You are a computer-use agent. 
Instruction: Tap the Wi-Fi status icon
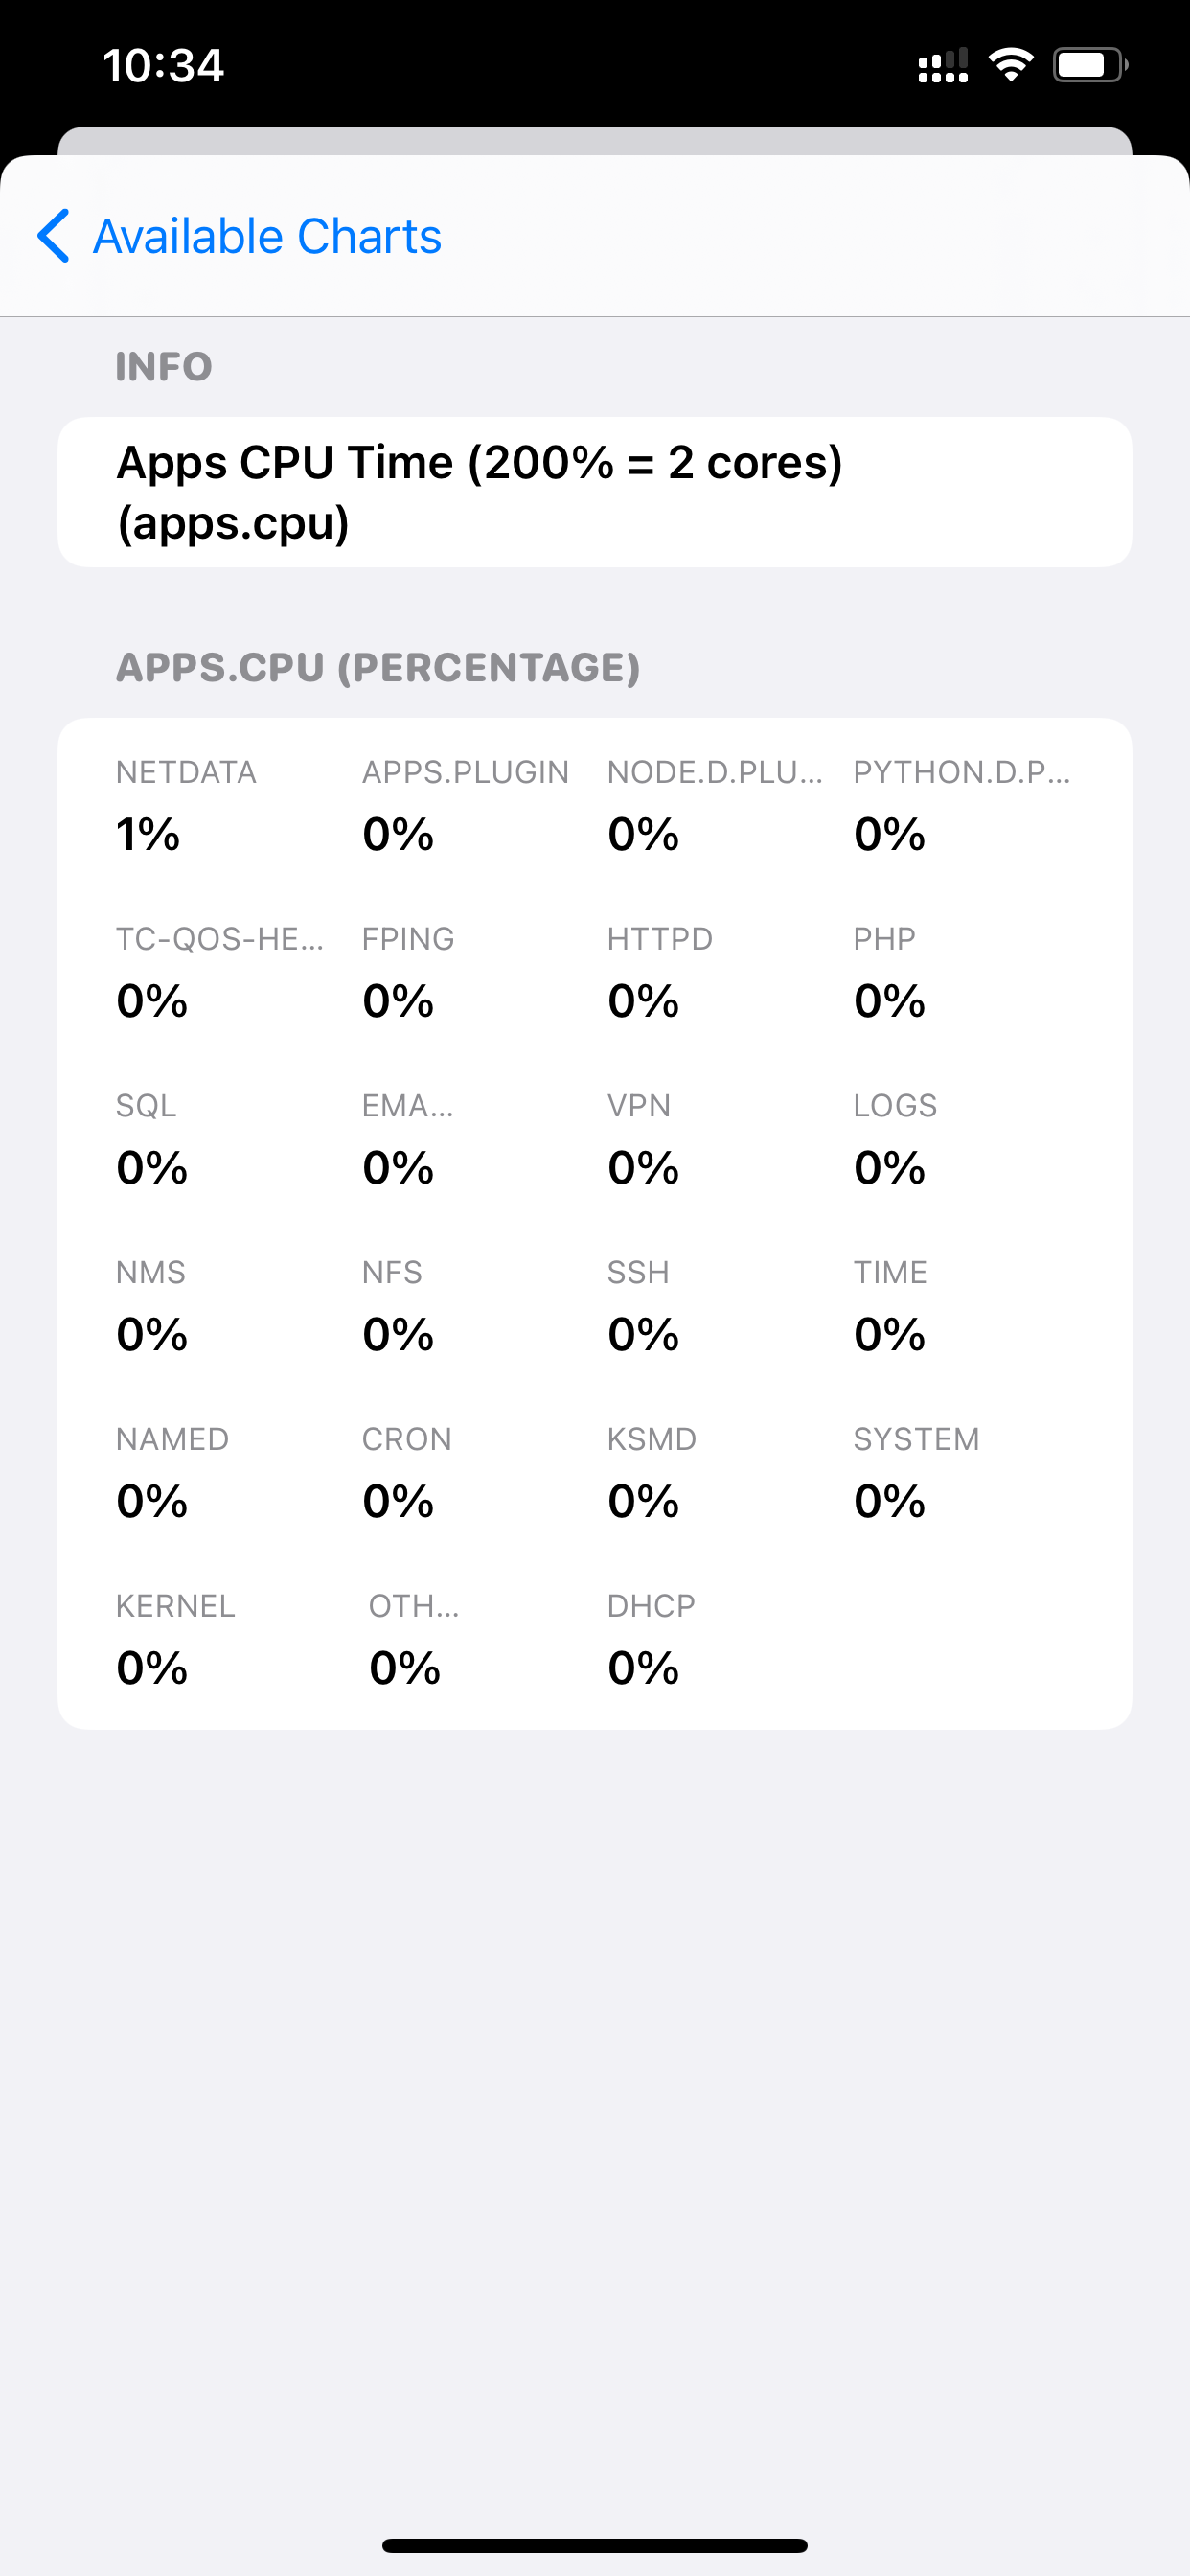tap(1011, 64)
